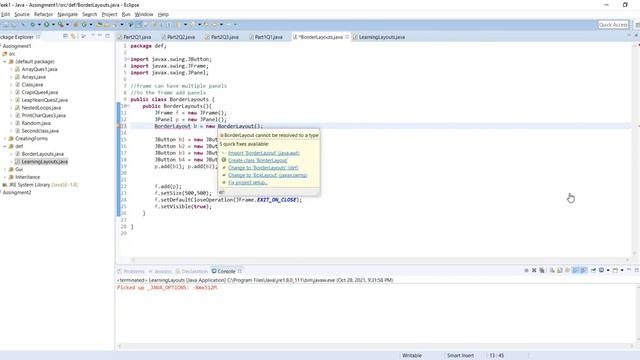
Task: Click Create class 'BorderLayout' quick fix
Action: 258,160
